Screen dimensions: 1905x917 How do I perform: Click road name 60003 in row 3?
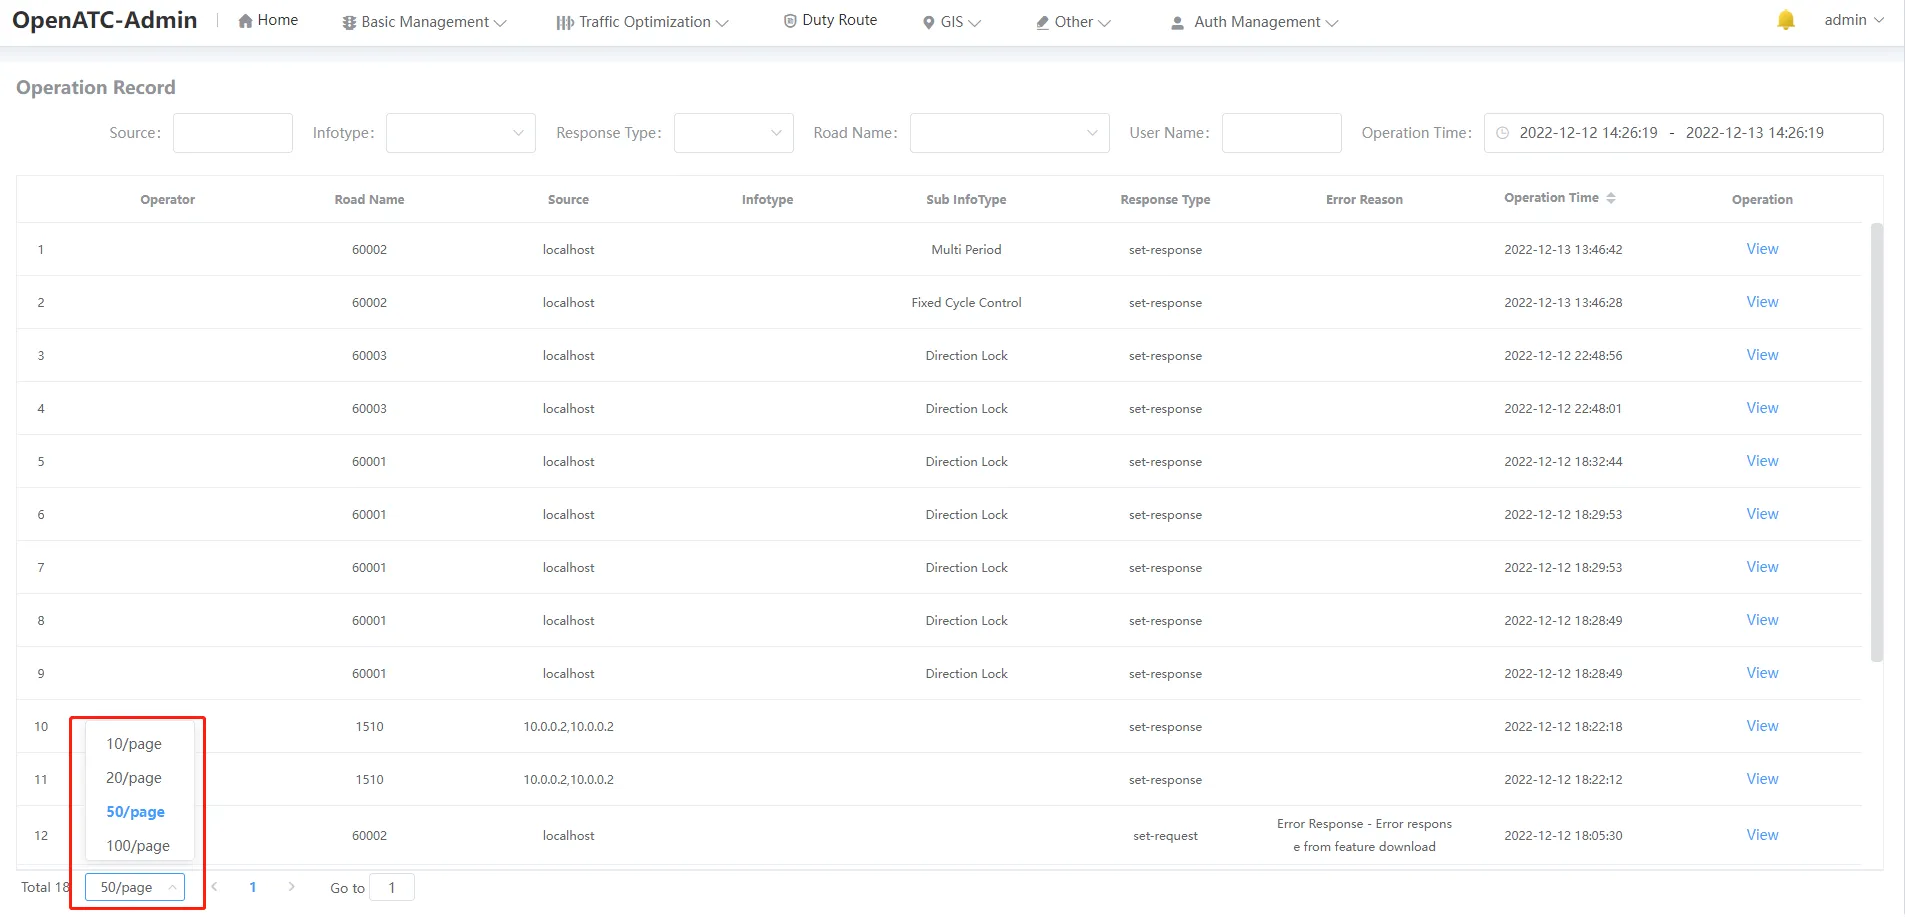point(369,355)
